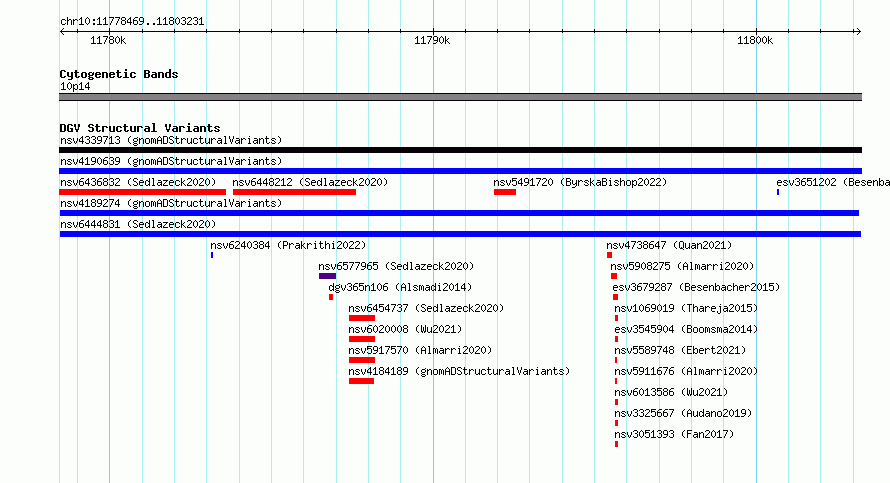Click the red nsv6448212 variant bar

(294, 192)
